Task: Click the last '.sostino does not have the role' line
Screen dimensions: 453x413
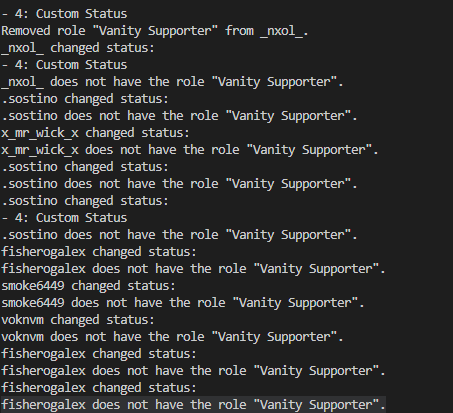Action: click(179, 235)
